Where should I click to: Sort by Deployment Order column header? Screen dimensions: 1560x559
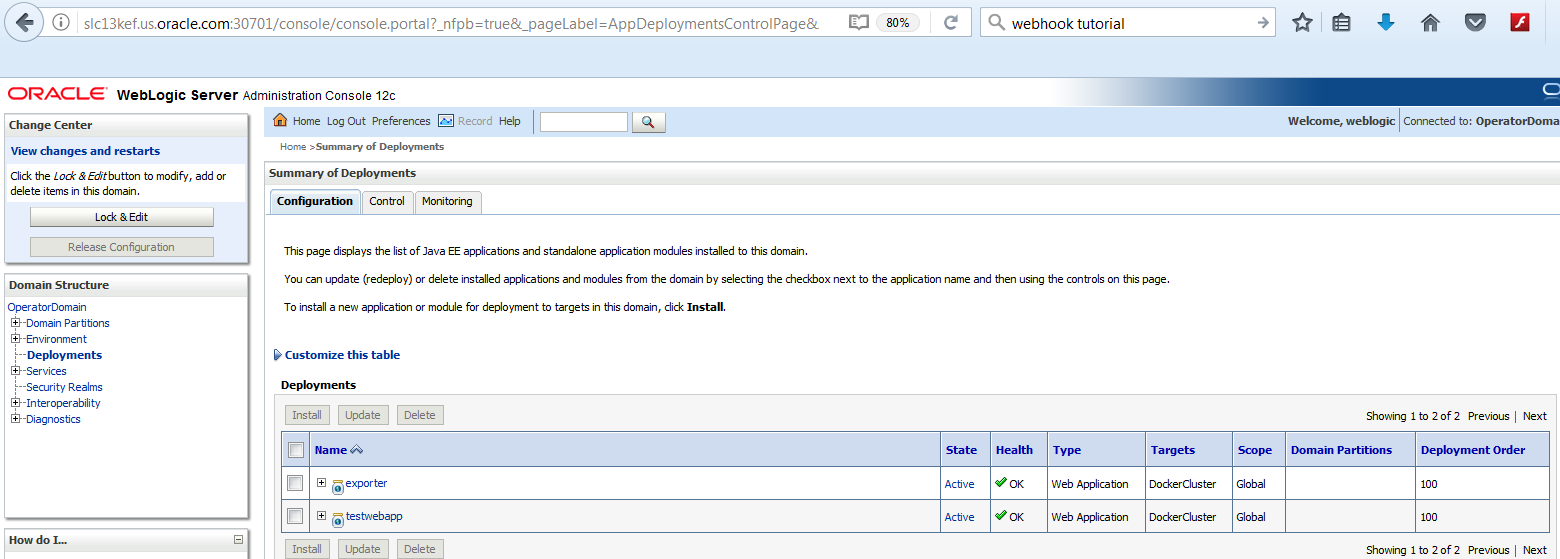pos(1473,450)
